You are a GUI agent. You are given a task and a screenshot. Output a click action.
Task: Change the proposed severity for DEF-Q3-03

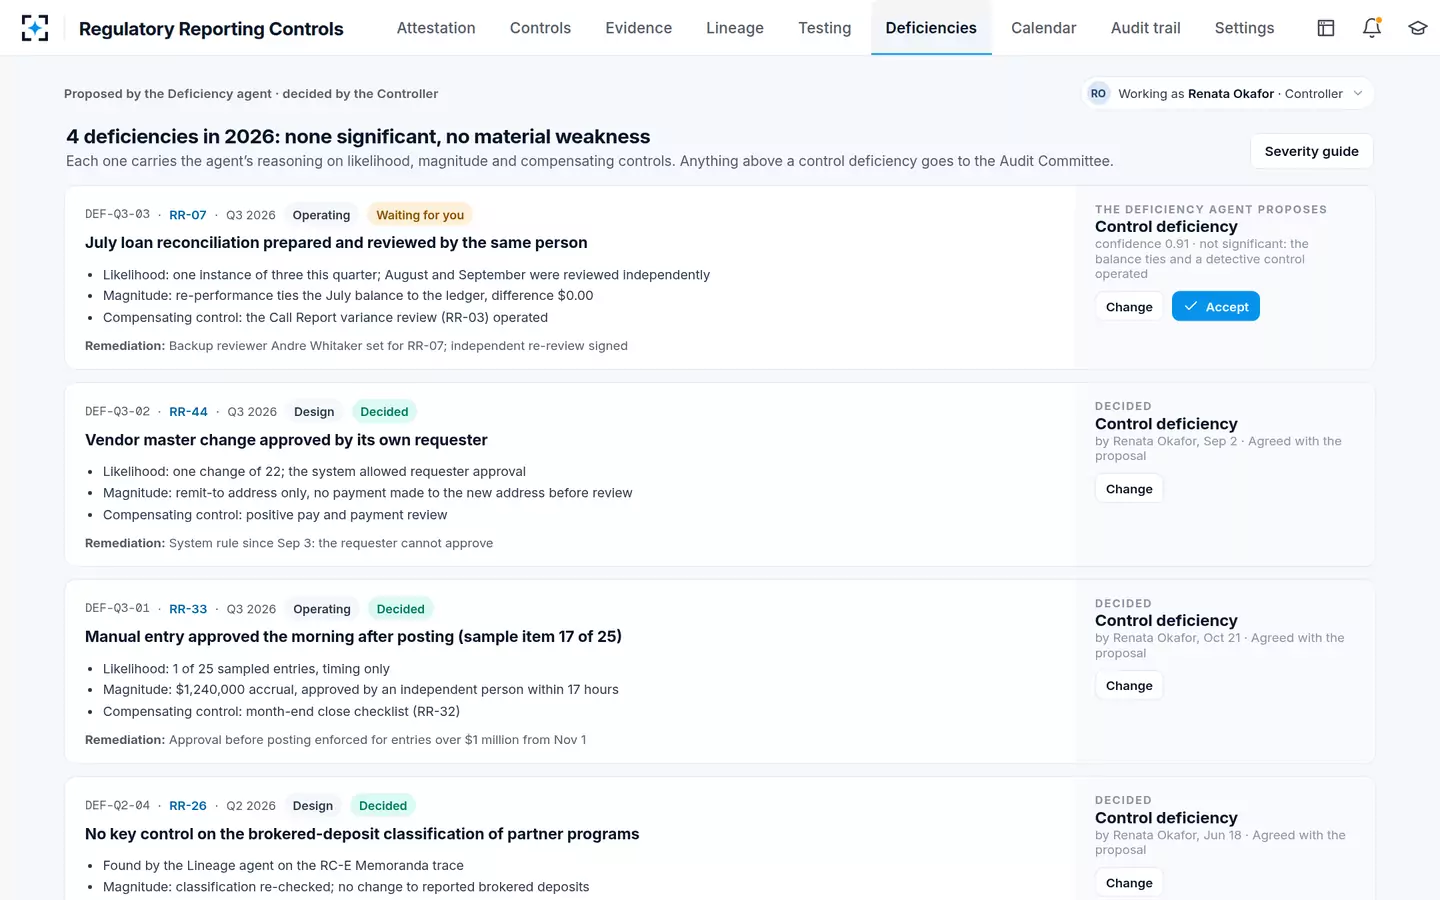1129,307
